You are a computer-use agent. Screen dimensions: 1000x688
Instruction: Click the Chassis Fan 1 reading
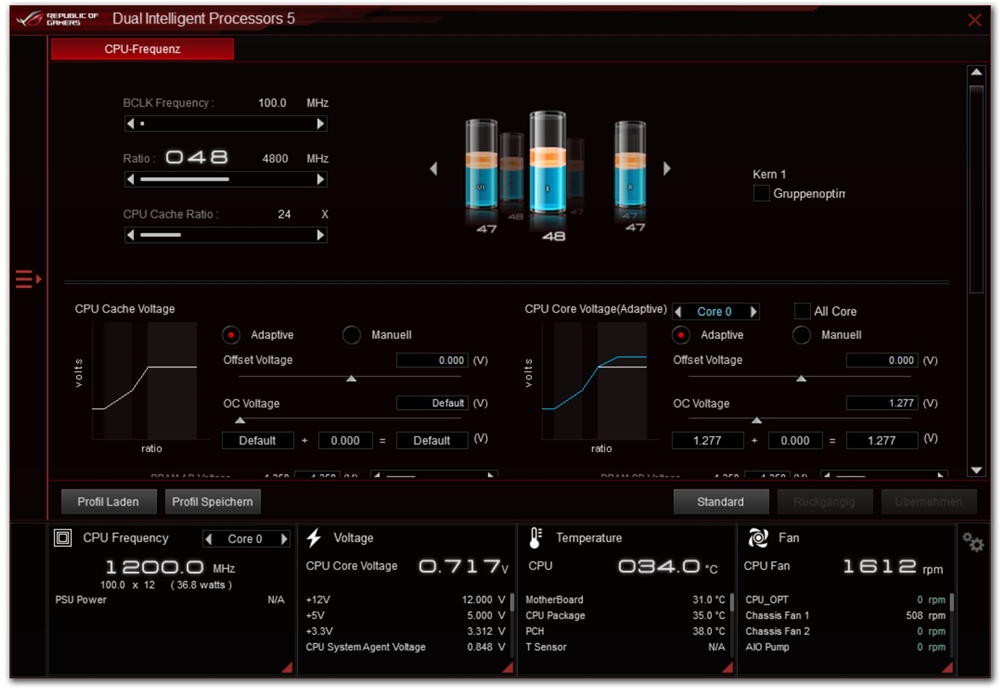tap(845, 615)
